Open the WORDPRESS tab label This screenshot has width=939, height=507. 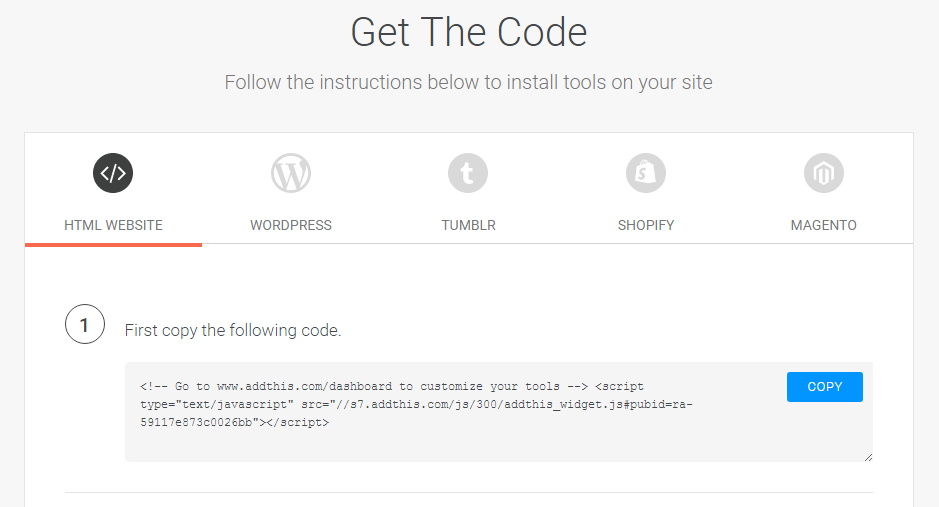coord(291,225)
